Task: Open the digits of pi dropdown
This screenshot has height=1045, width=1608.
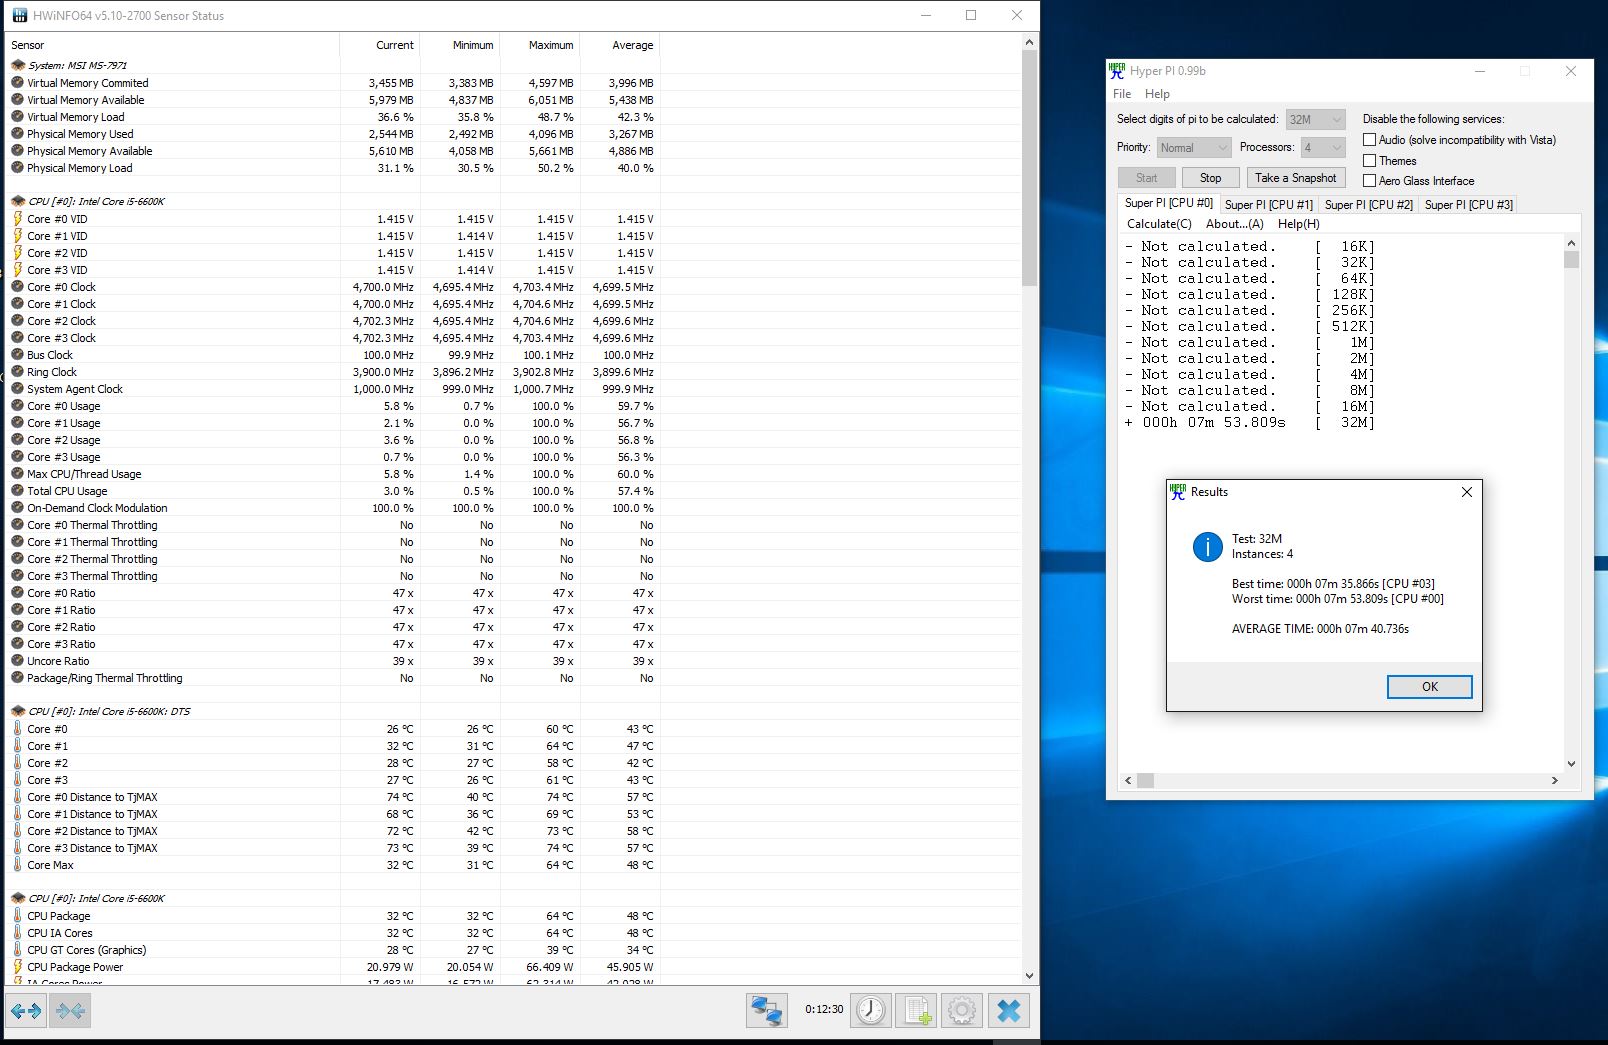Action: pyautogui.click(x=1315, y=119)
